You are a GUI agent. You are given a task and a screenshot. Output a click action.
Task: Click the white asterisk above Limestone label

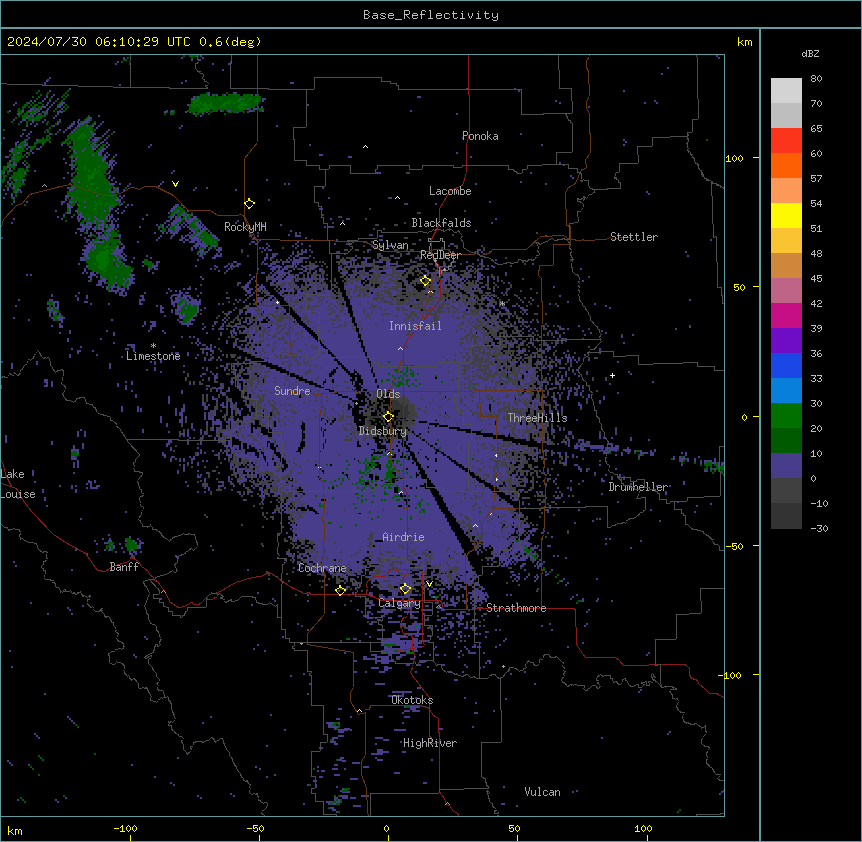[x=153, y=346]
